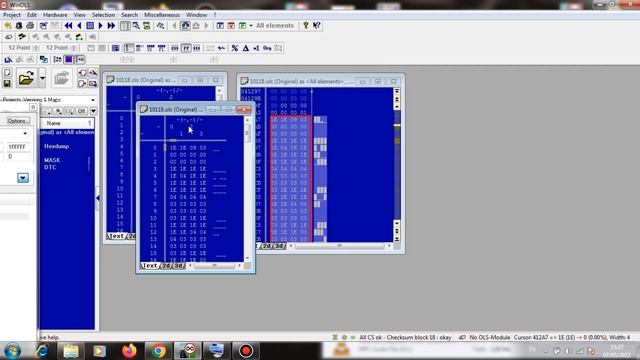Click the Org original values icon
Image resolution: width=640 pixels, height=360 pixels.
267,48
